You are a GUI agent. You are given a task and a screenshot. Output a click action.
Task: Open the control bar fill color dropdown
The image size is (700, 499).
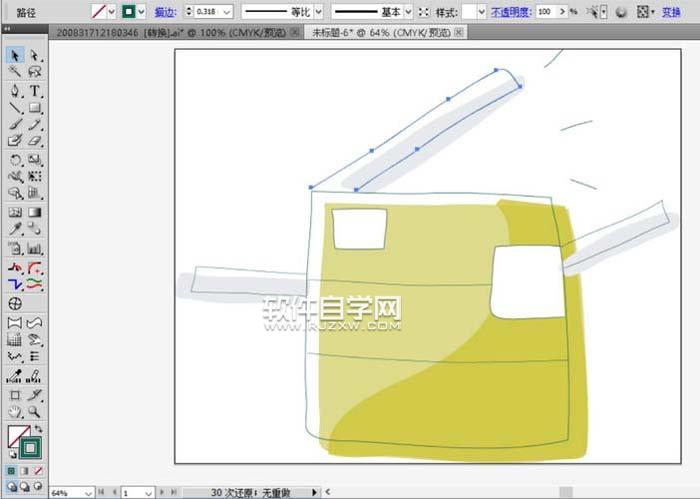coord(112,12)
